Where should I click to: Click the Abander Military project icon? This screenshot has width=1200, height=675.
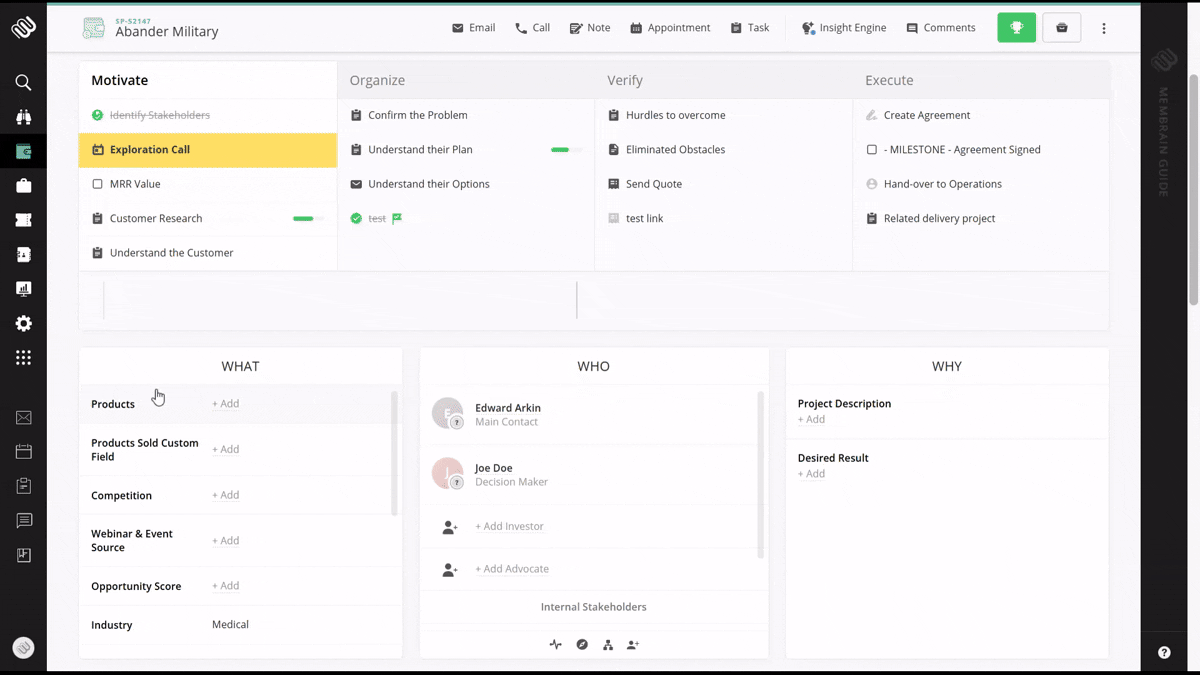[x=94, y=29]
